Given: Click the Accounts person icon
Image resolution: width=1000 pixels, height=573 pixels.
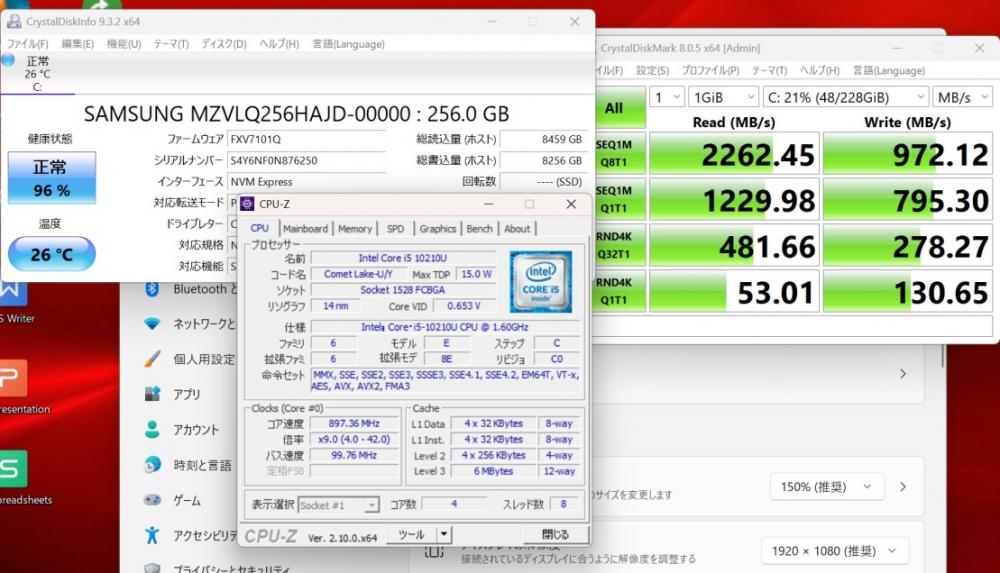Looking at the screenshot, I should click(x=152, y=429).
